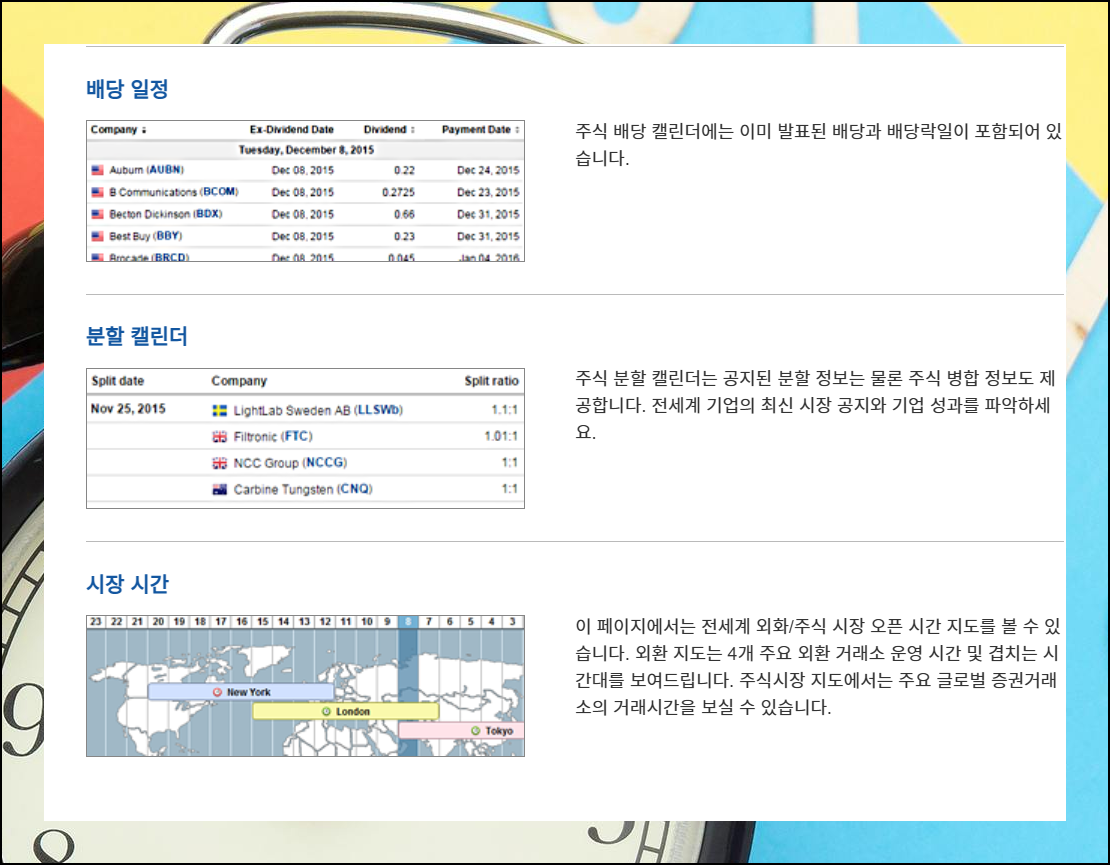Viewport: 1110px width, 865px height.
Task: Open the CNQ ticker link
Action: (355, 488)
